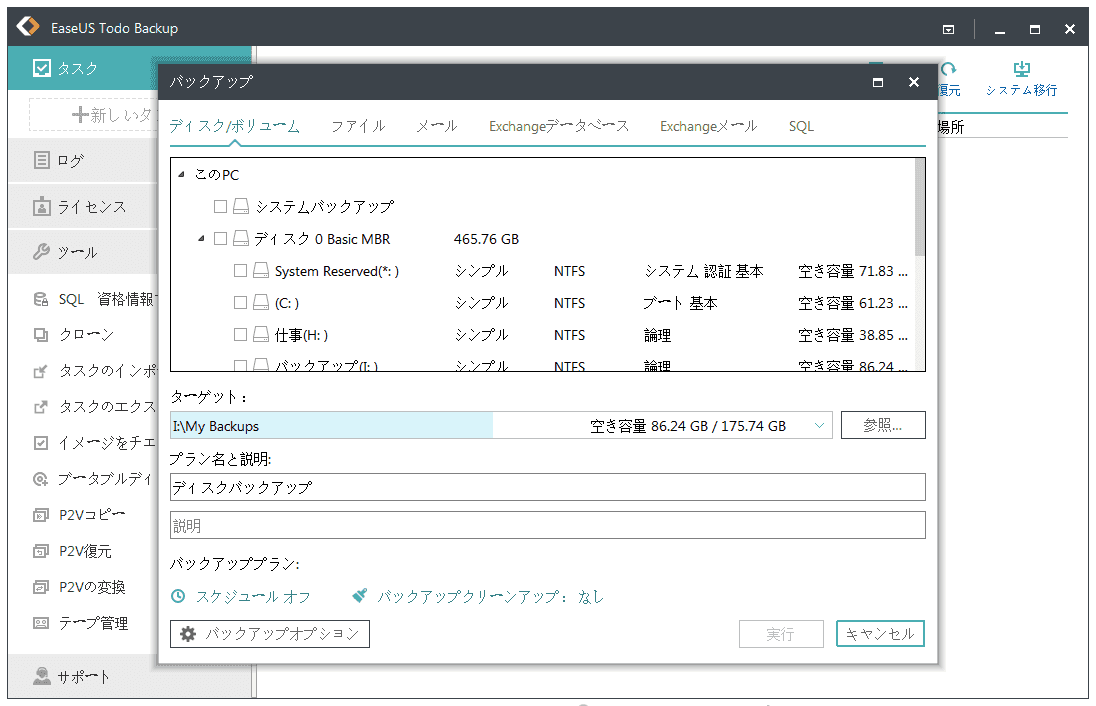The height and width of the screenshot is (706, 1096).
Task: Click the システム移行 icon in toolbar
Action: point(1022,69)
